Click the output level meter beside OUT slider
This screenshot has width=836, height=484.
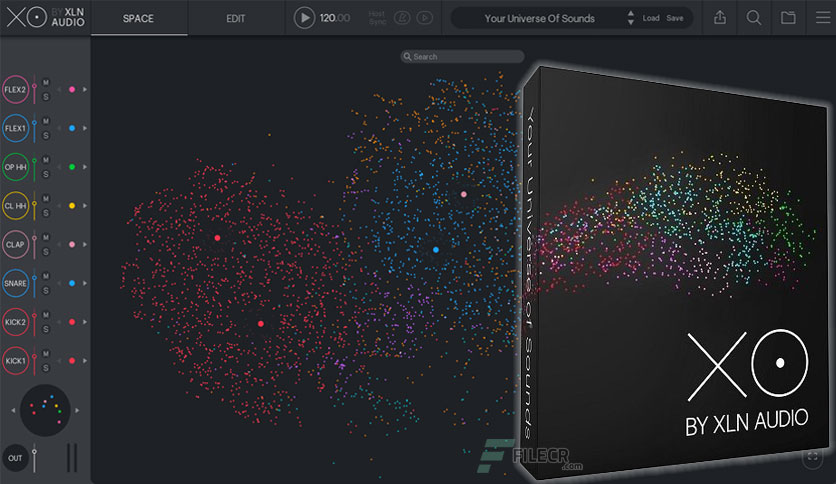click(x=72, y=458)
